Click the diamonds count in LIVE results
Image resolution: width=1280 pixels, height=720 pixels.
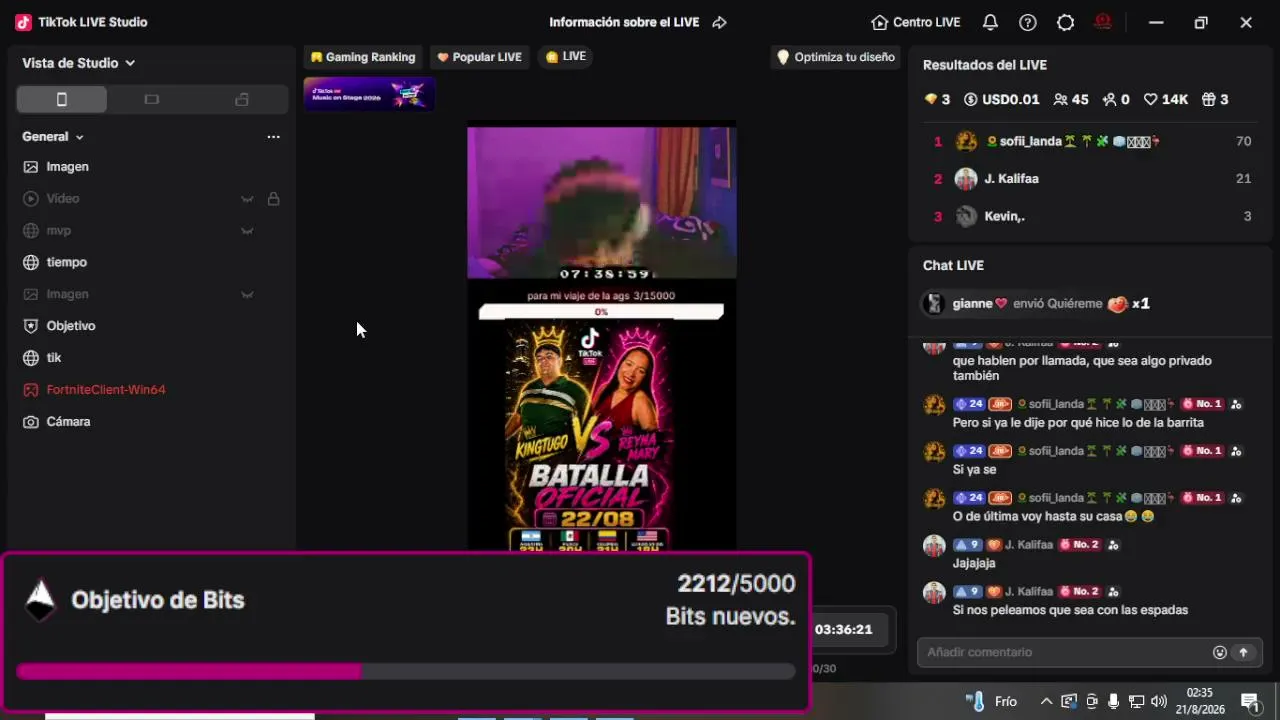[x=937, y=99]
